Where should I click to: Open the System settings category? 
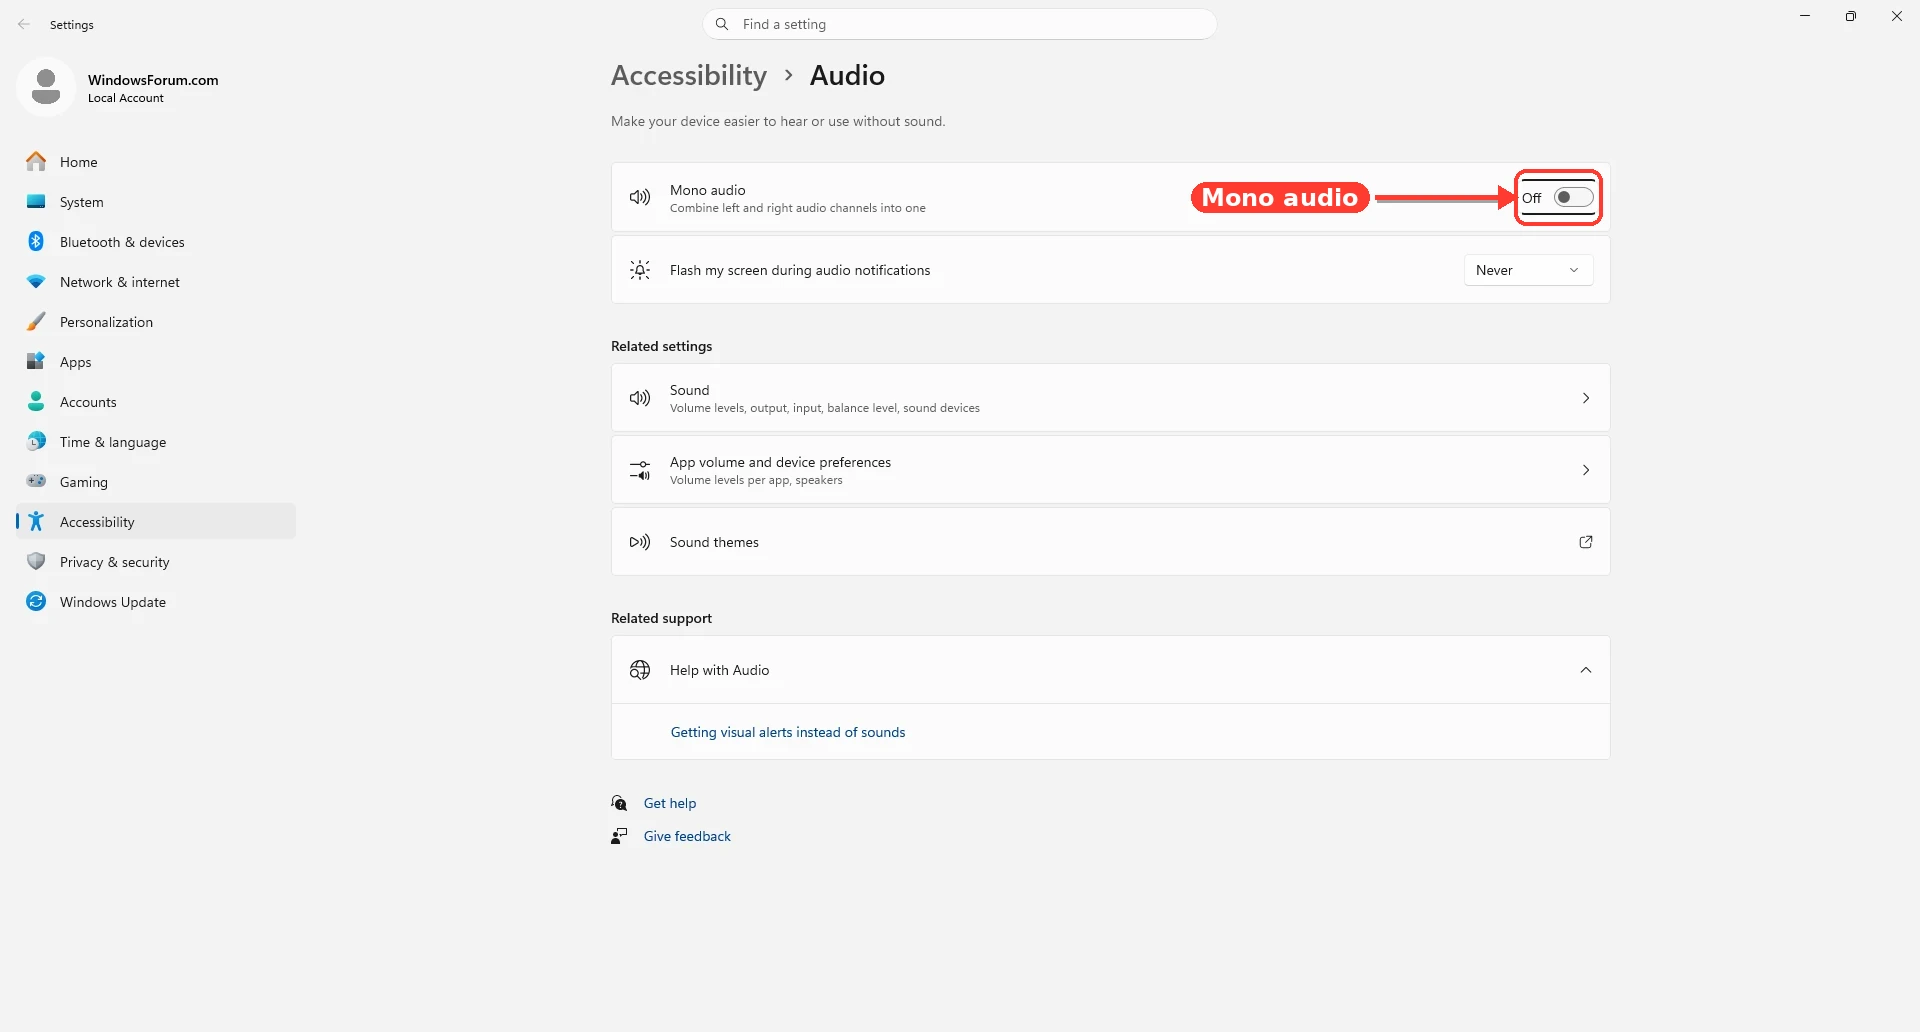click(156, 202)
